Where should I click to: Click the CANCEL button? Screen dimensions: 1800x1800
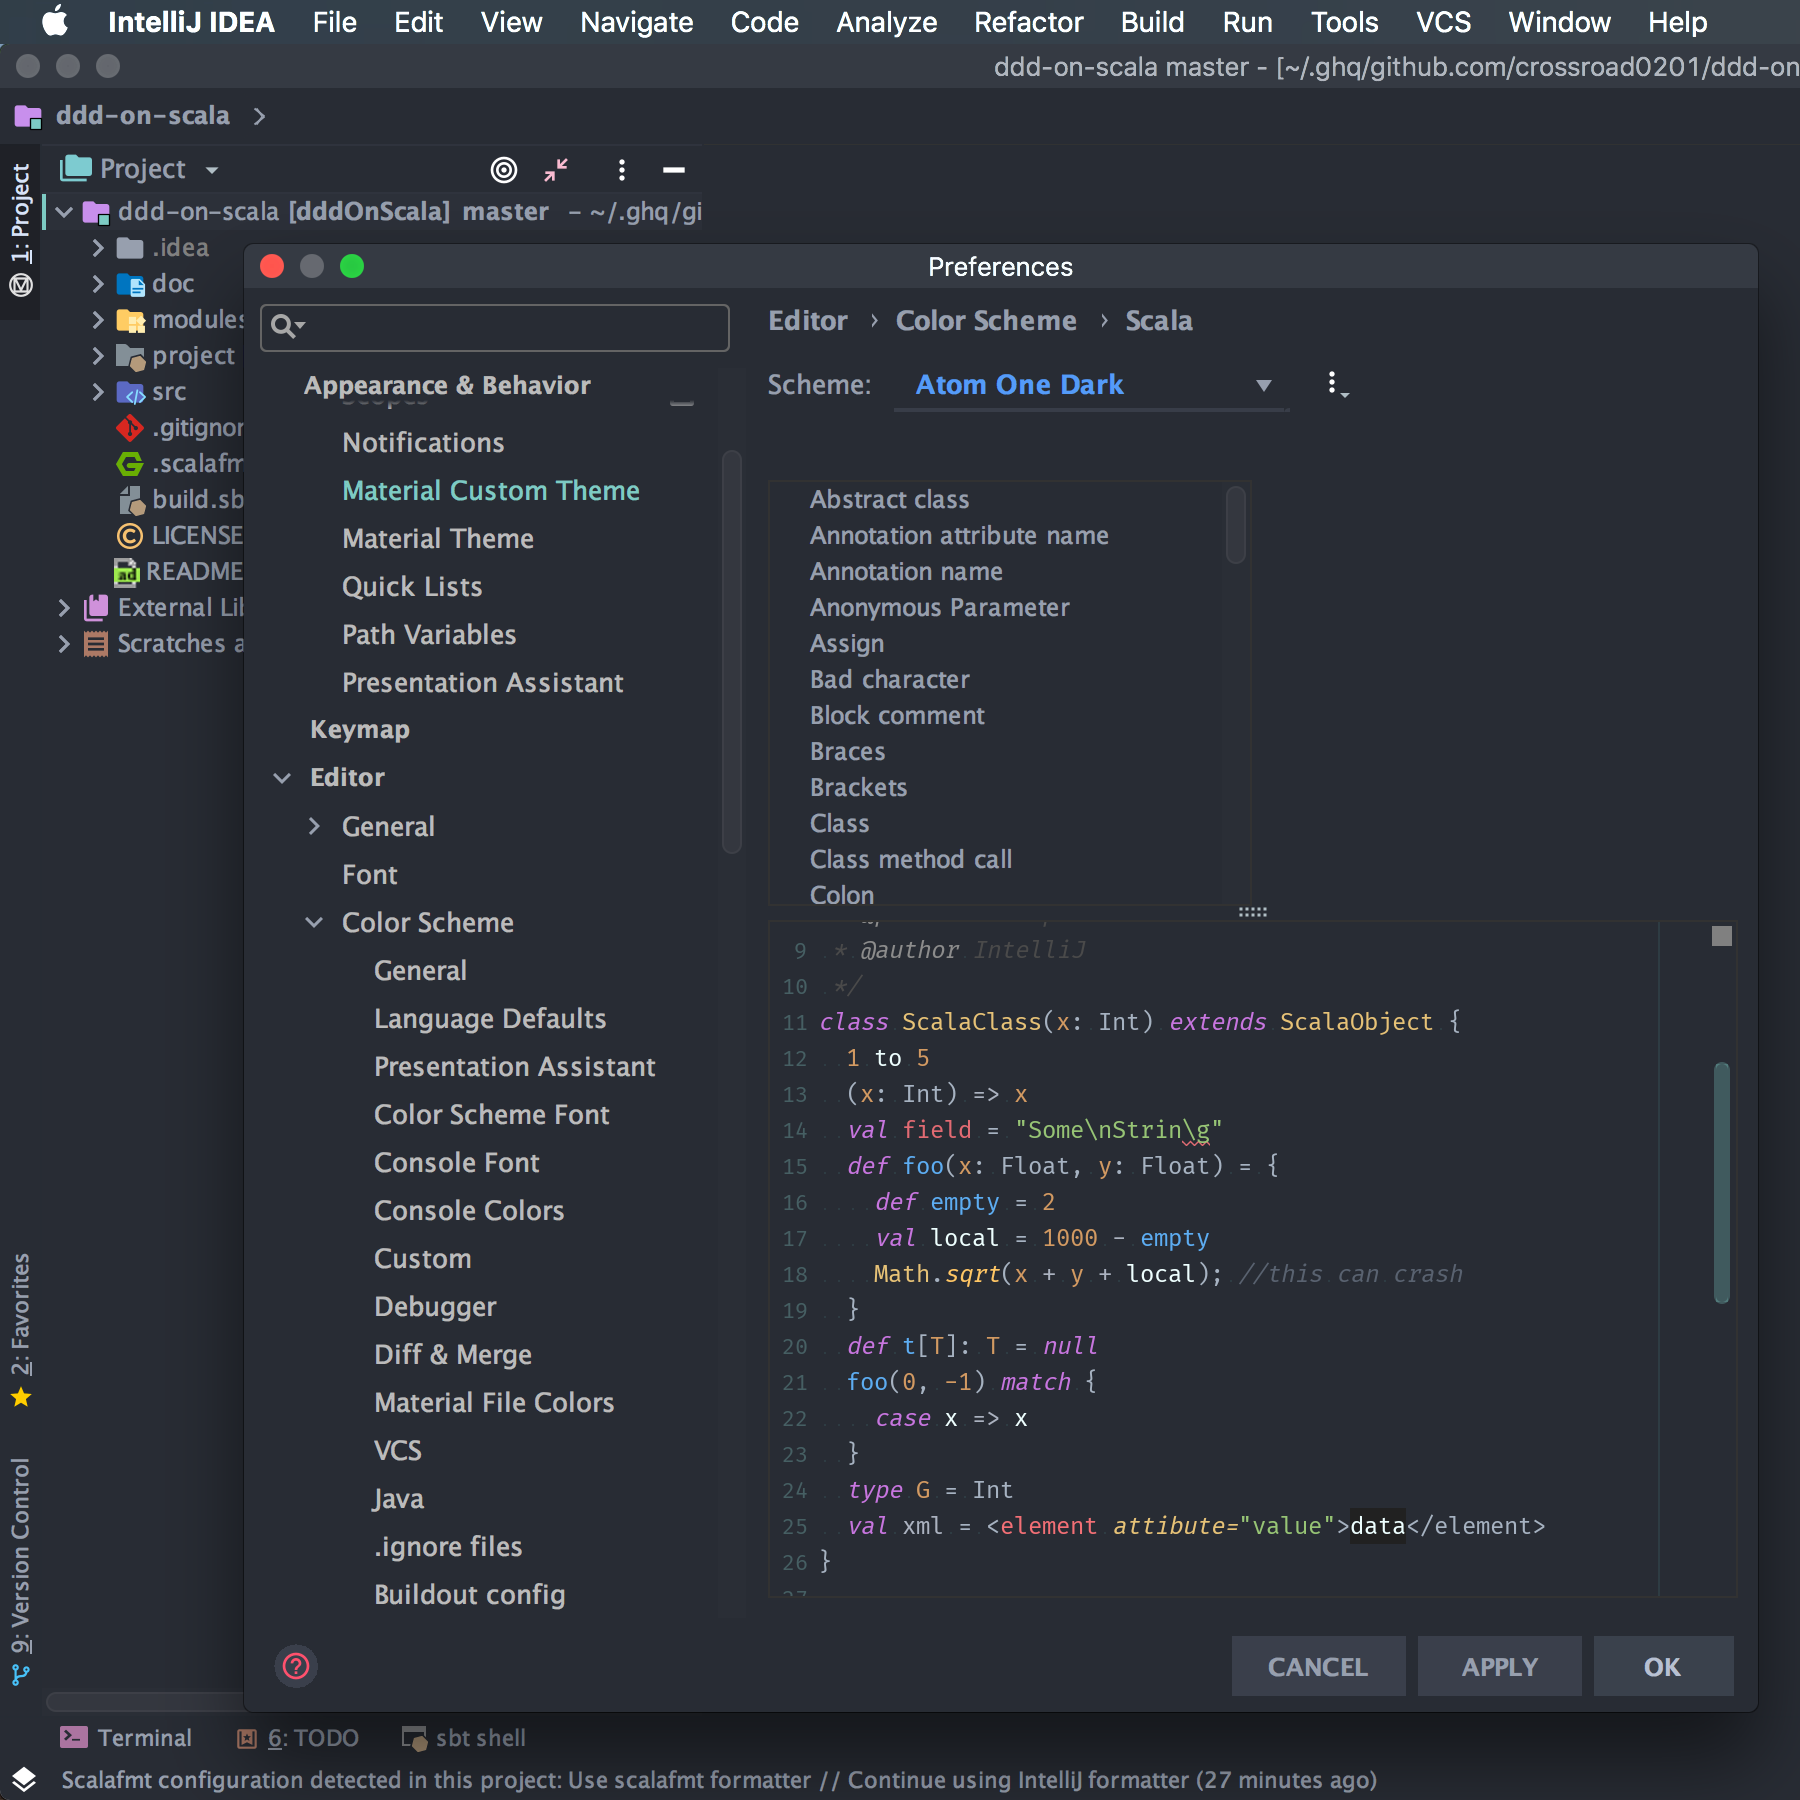1318,1666
